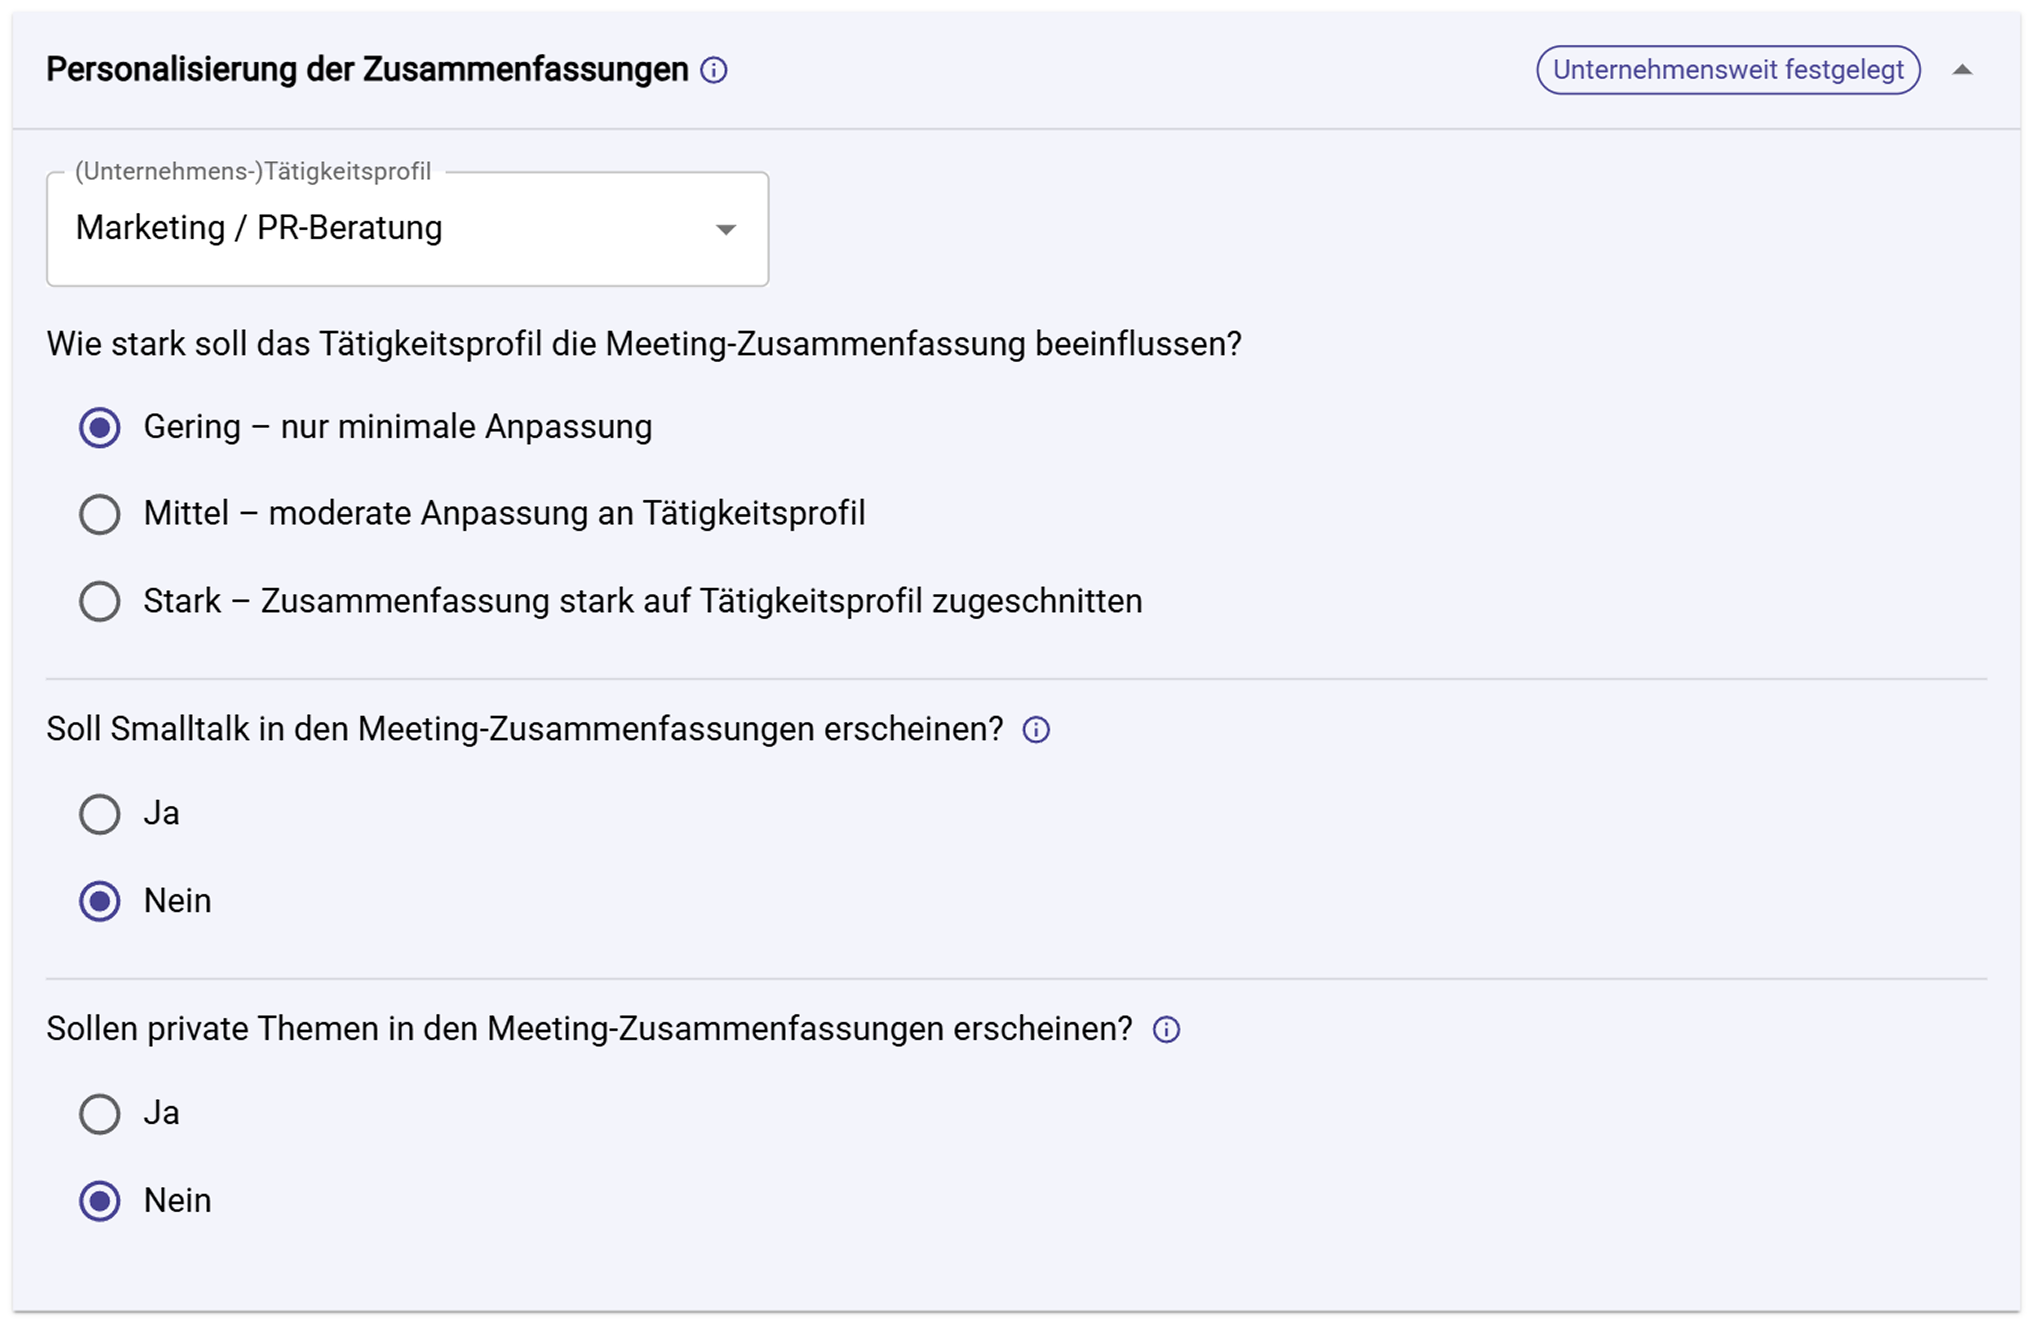Enable "Ja" for private Themen
The height and width of the screenshot is (1323, 2033).
point(99,1113)
